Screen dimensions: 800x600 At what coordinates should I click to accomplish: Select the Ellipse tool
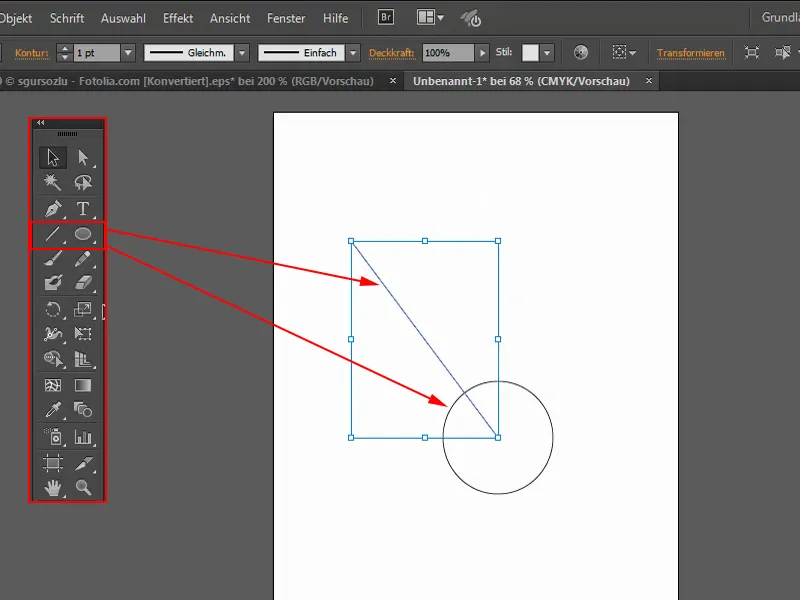point(83,234)
